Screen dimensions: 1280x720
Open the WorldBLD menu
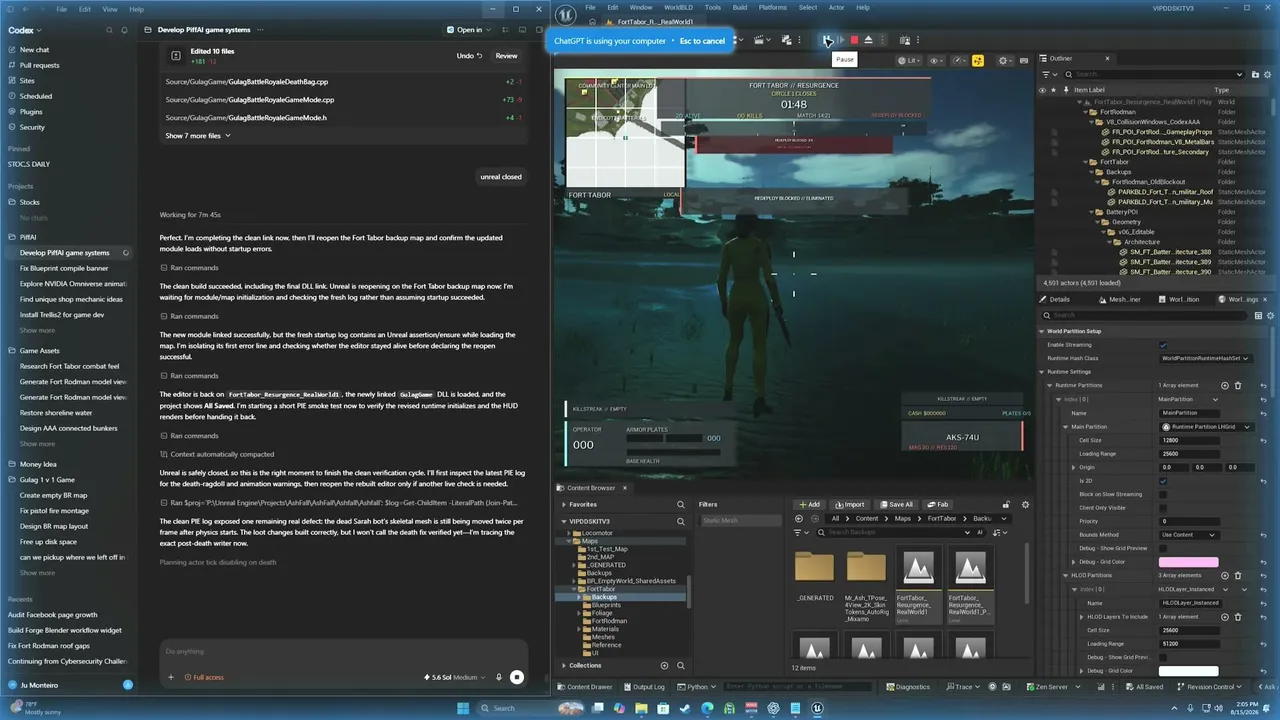[678, 7]
